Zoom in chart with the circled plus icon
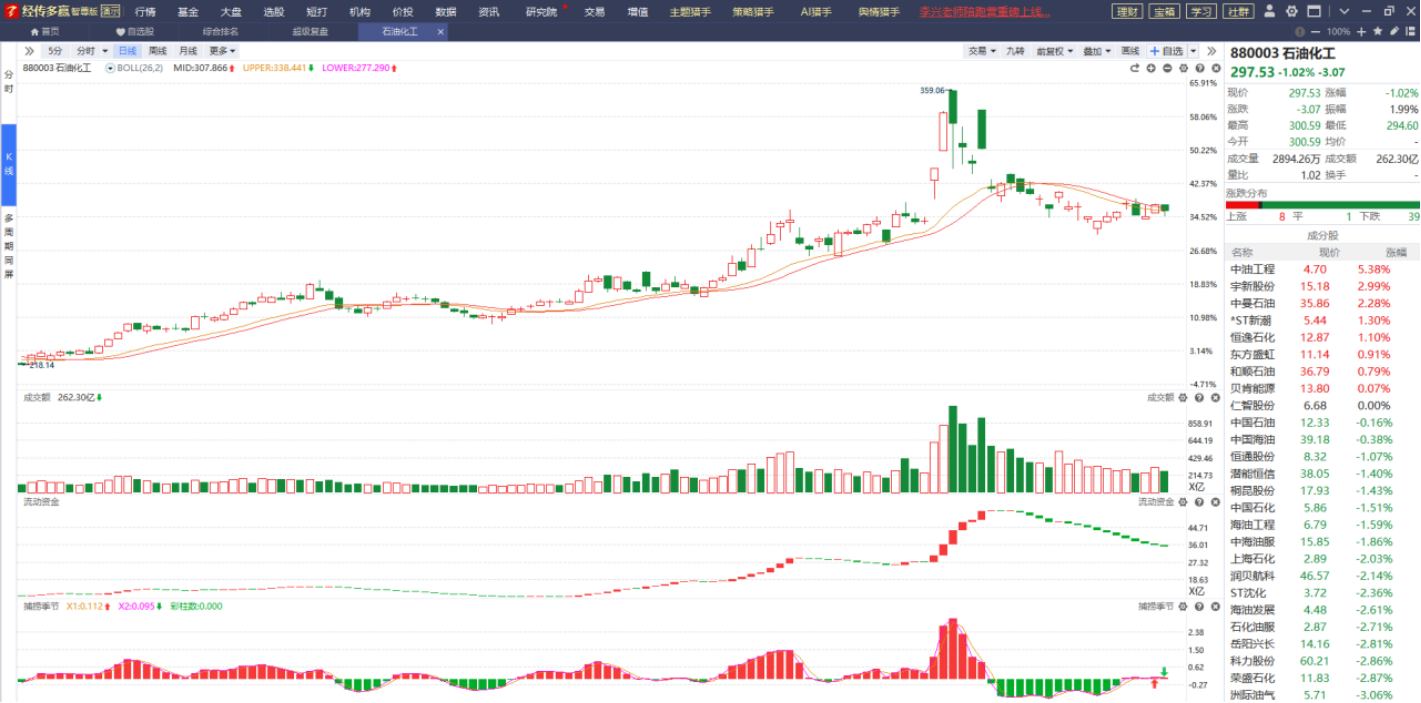Viewport: 1421px width, 703px height. click(x=1151, y=68)
